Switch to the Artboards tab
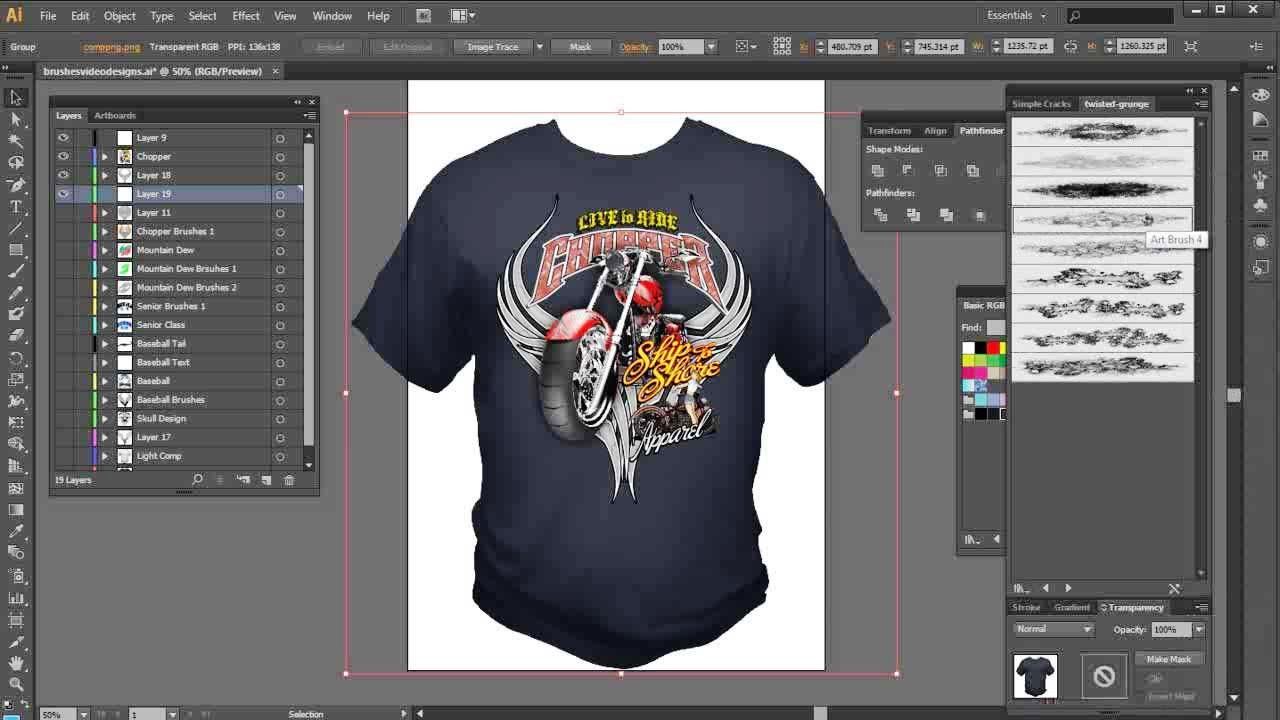The image size is (1280, 720). pyautogui.click(x=115, y=116)
